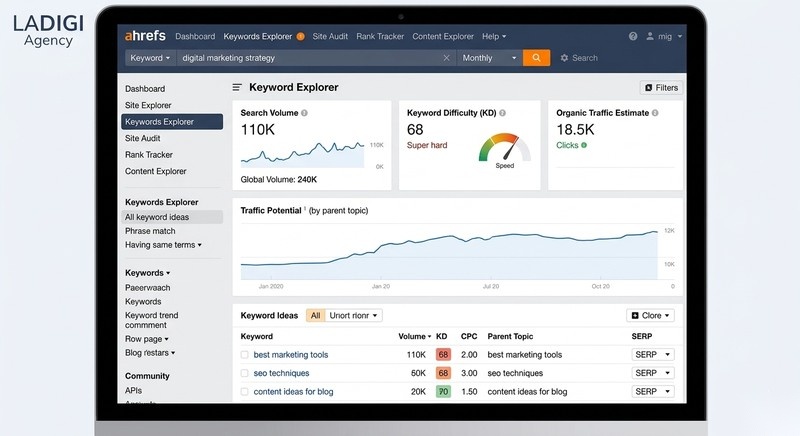
Task: Select checkbox for best marketing tools
Action: (244, 354)
